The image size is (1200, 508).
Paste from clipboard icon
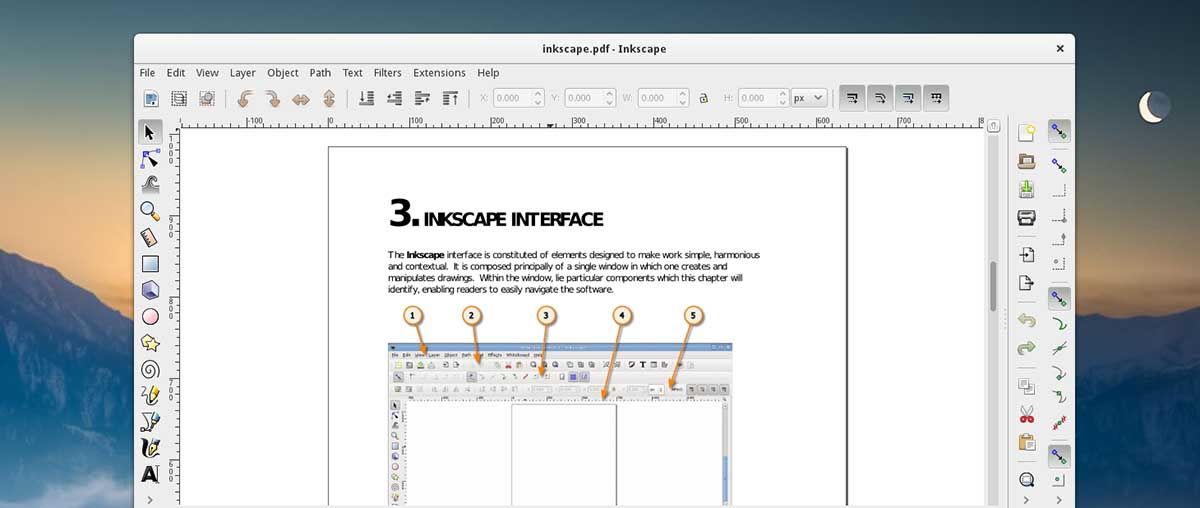point(1026,441)
